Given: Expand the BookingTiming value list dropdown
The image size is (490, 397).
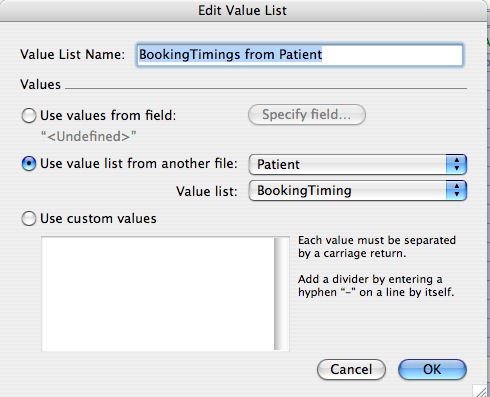Looking at the screenshot, I should (358, 191).
